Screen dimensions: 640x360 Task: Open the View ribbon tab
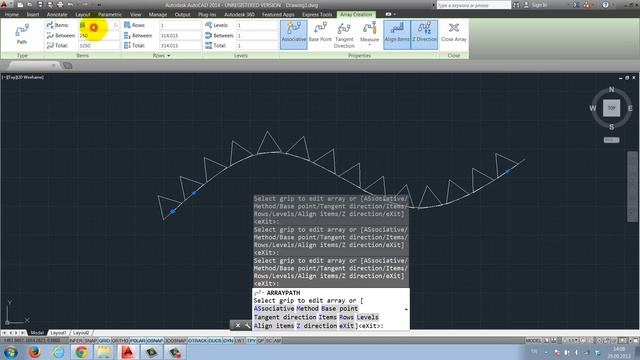(x=136, y=14)
